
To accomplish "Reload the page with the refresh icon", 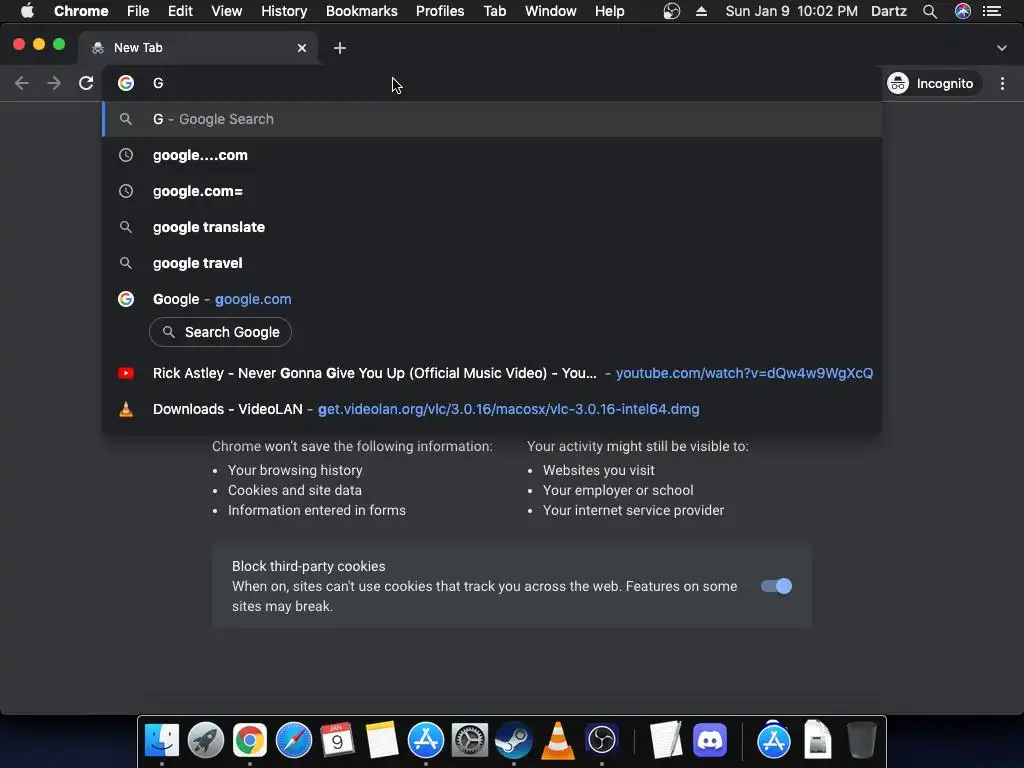I will [x=86, y=83].
